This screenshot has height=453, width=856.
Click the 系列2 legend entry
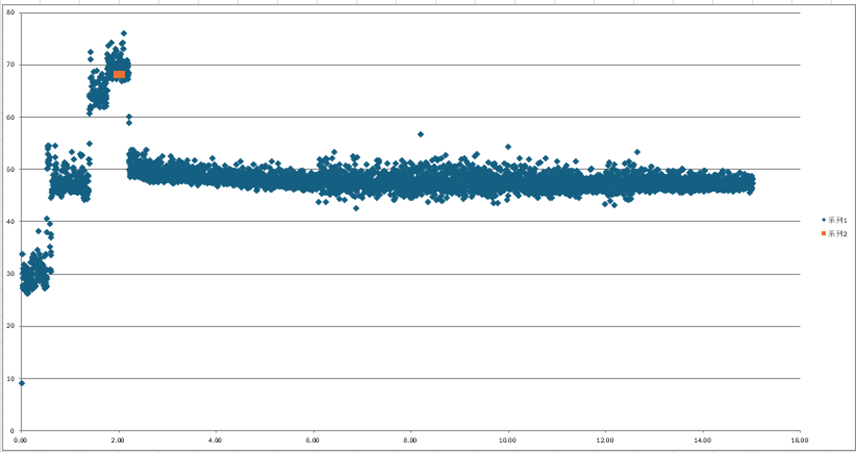(837, 233)
